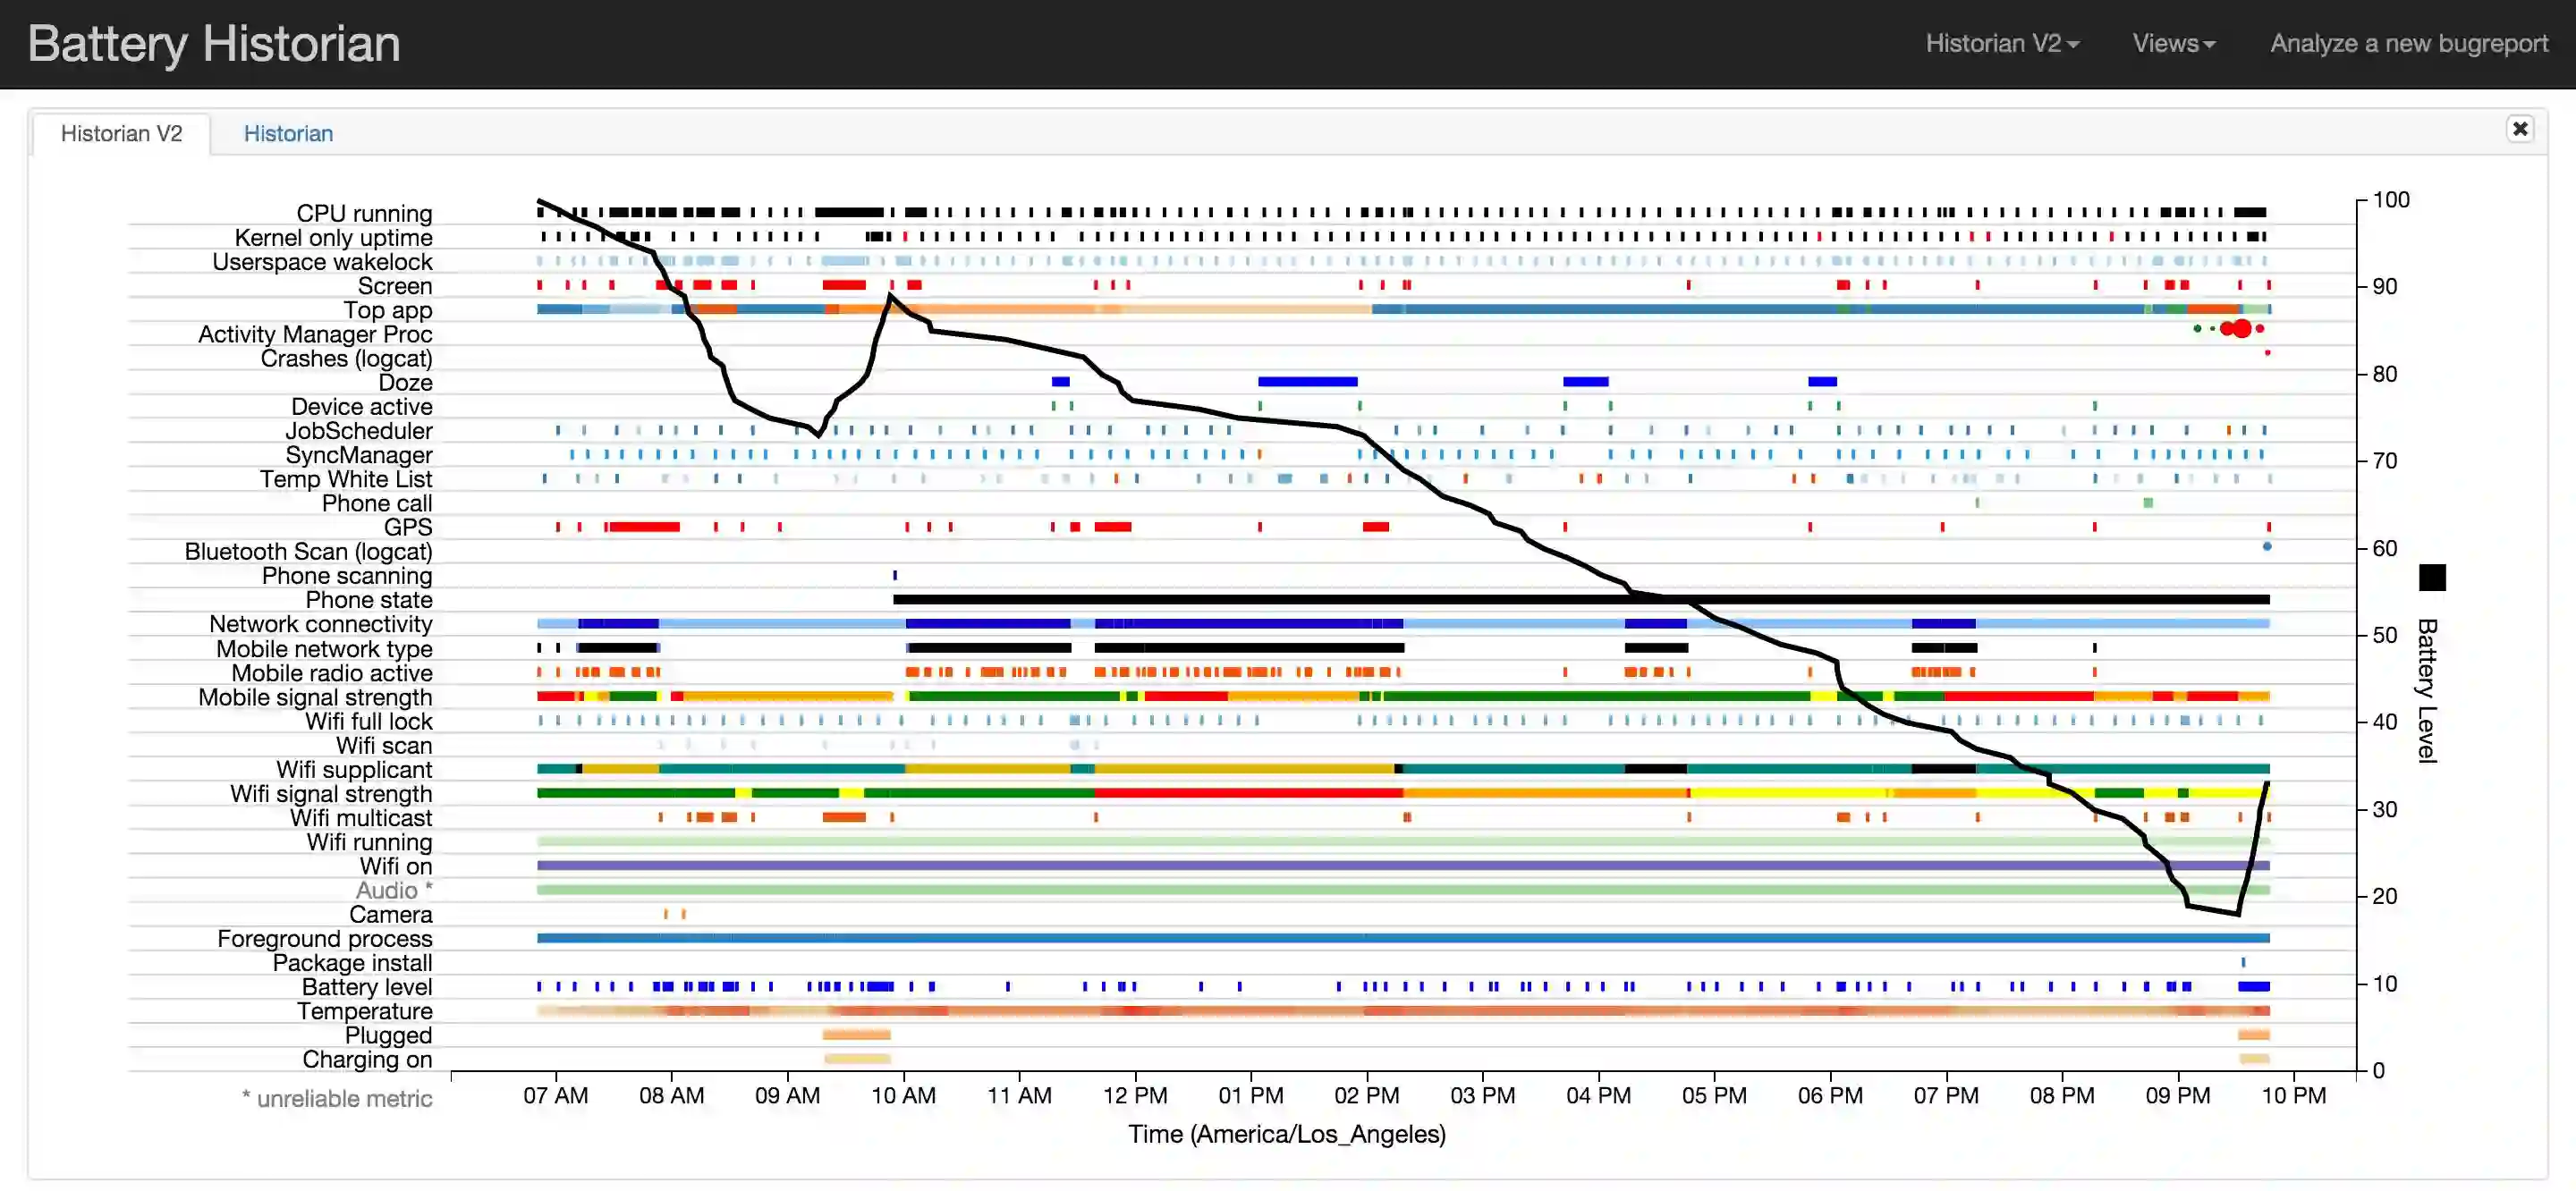Click the first Charging on bar
Viewport: 2576px width, 1191px height.
(856, 1058)
